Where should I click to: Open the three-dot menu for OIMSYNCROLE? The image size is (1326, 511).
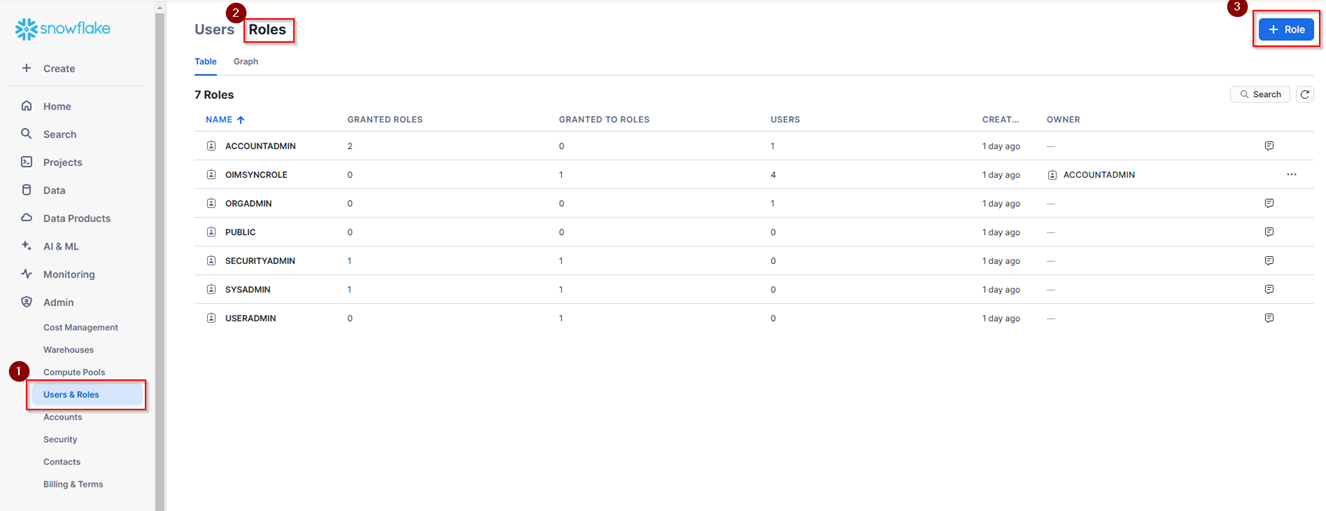pyautogui.click(x=1291, y=174)
